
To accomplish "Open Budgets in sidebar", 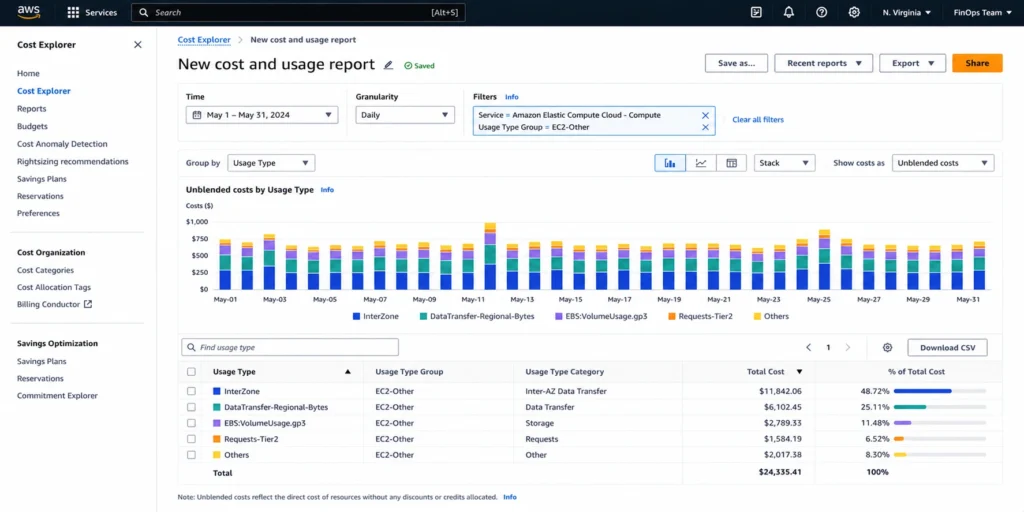I will [x=32, y=127].
